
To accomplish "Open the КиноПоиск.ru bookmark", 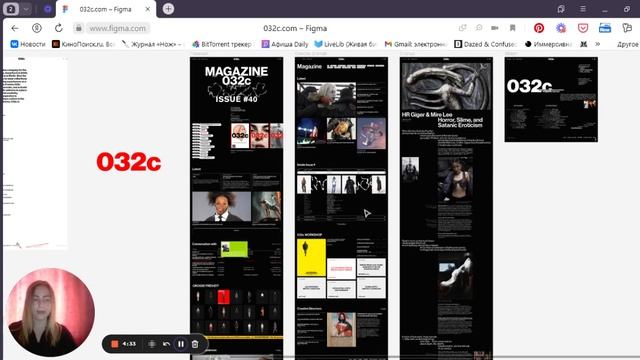I will pos(84,44).
